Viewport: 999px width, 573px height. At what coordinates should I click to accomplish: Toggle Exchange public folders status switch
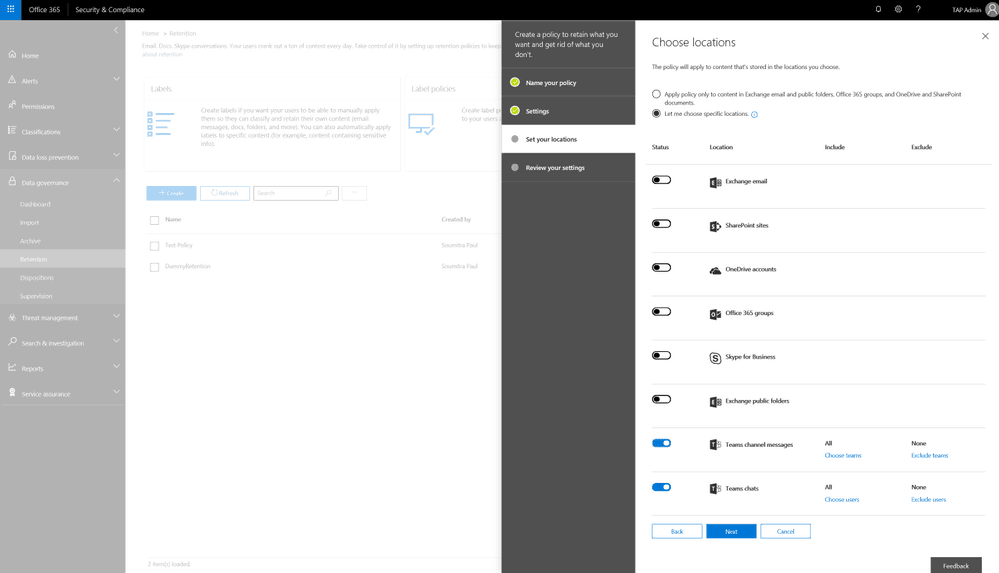click(661, 400)
